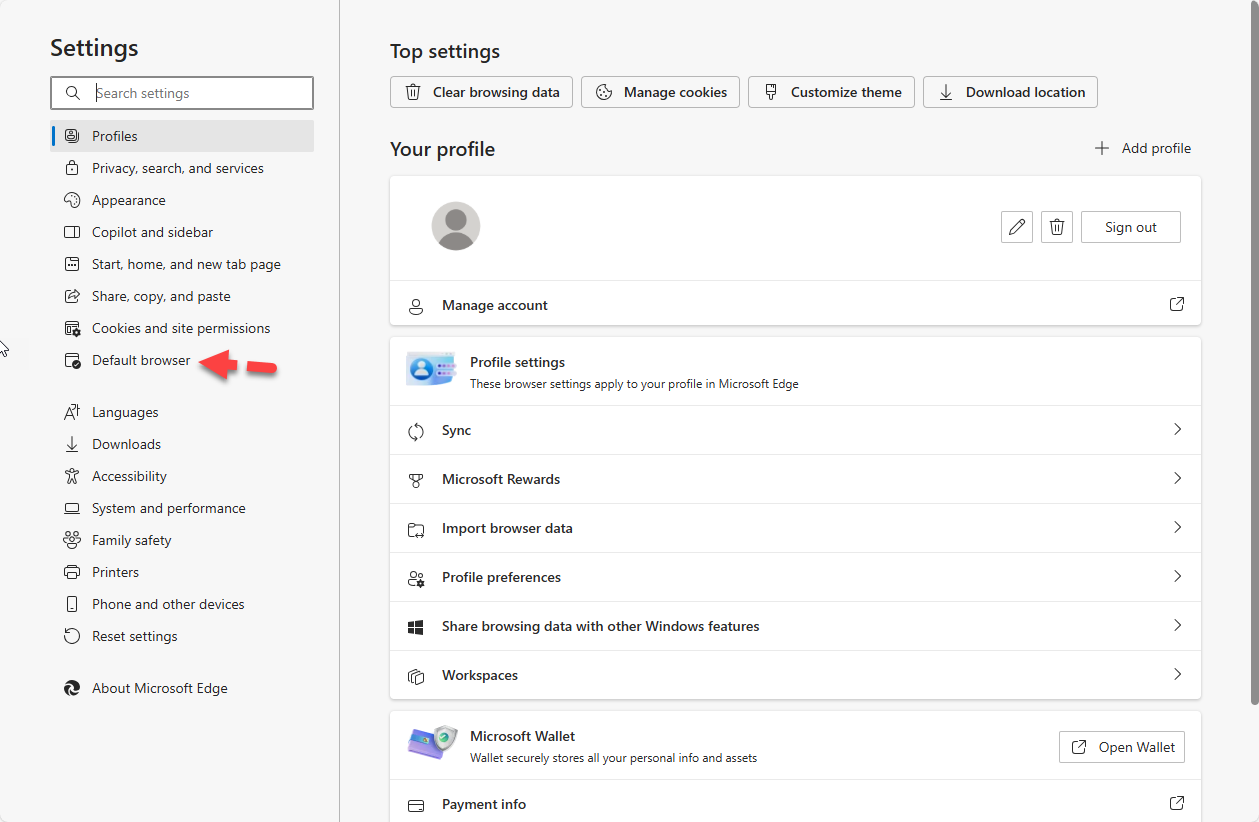Click the Manage account external link icon
The image size is (1259, 822).
[1177, 304]
